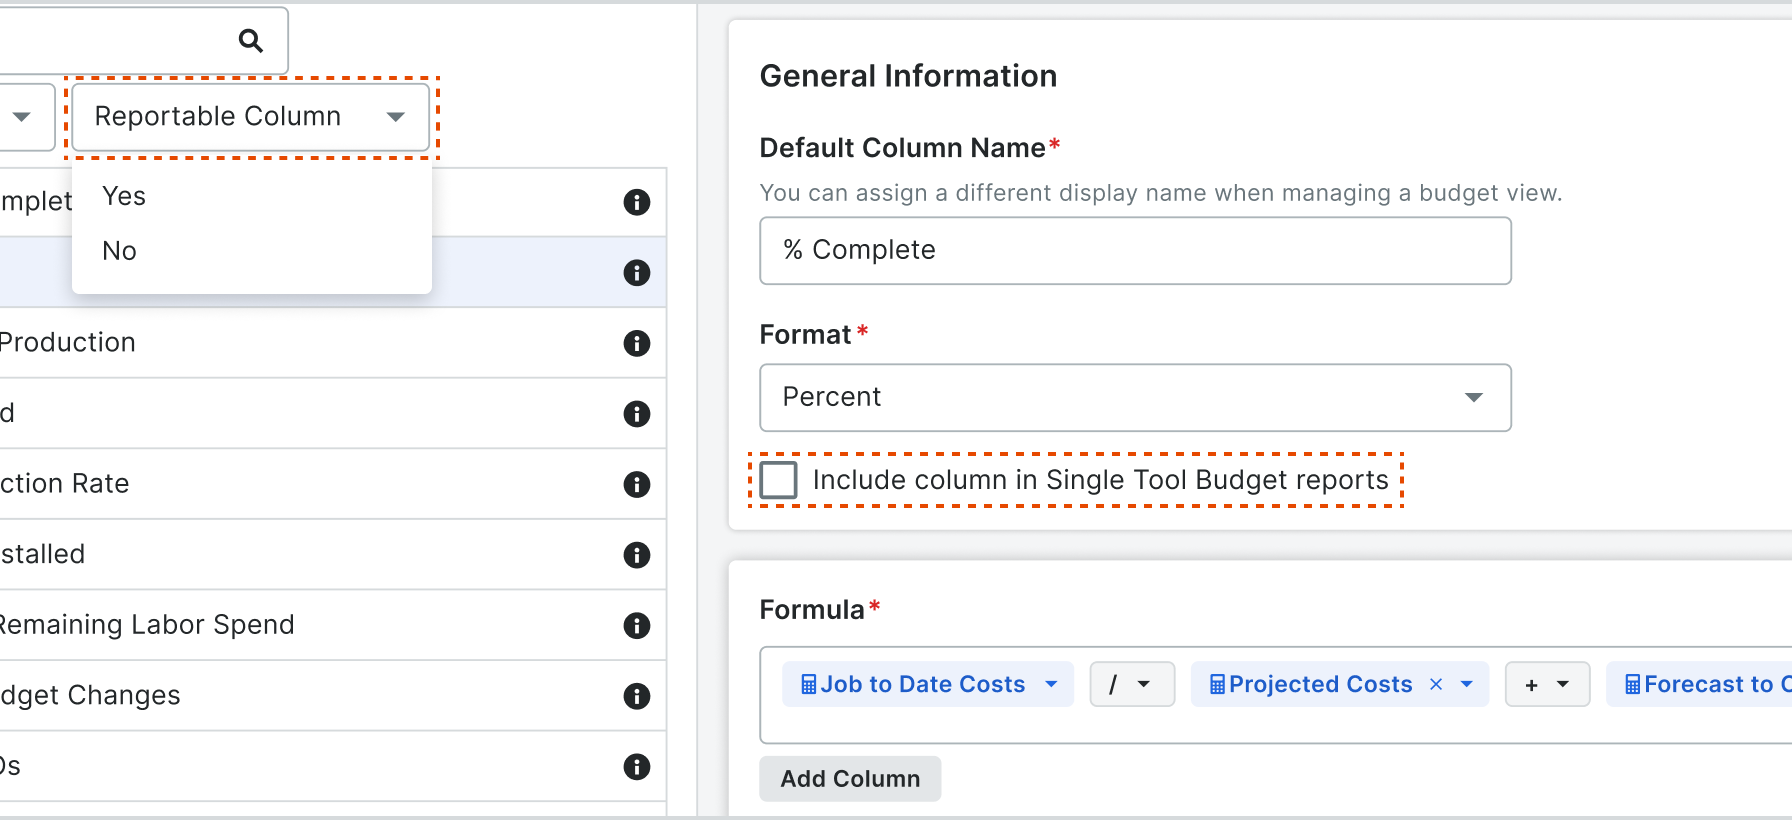Expand the Format Percent dropdown

coord(1135,398)
